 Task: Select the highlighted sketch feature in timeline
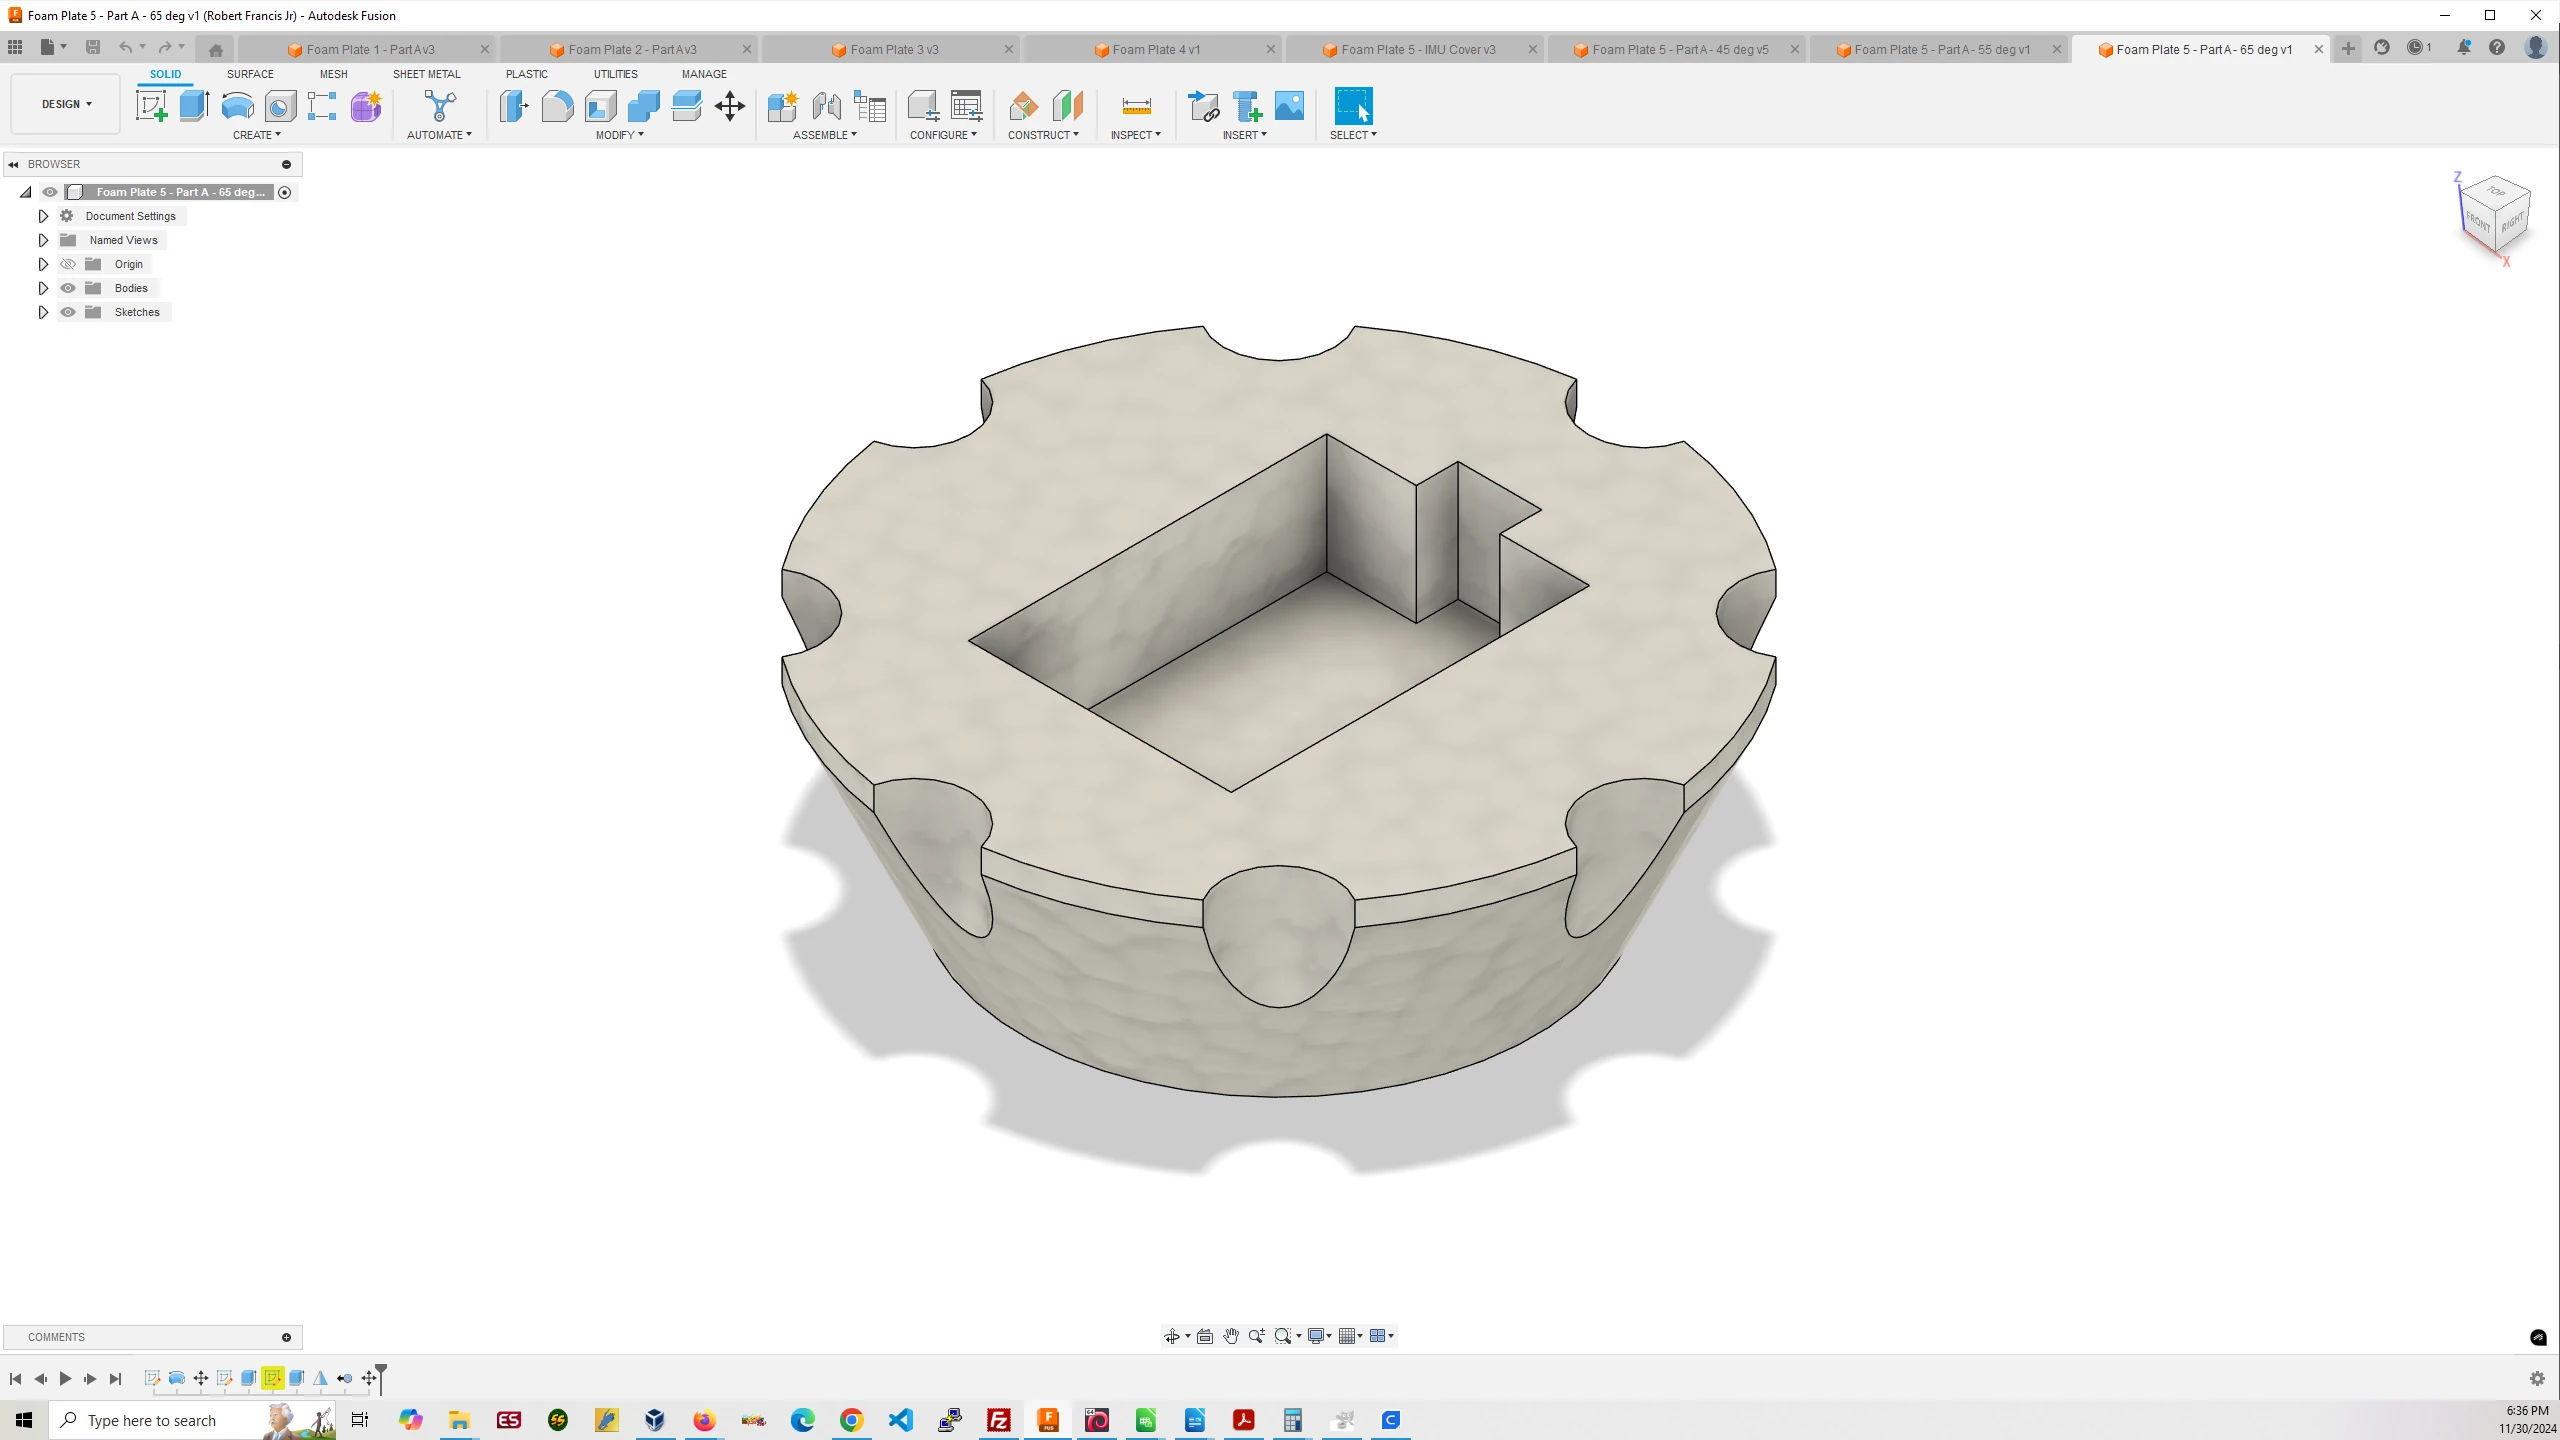tap(272, 1379)
